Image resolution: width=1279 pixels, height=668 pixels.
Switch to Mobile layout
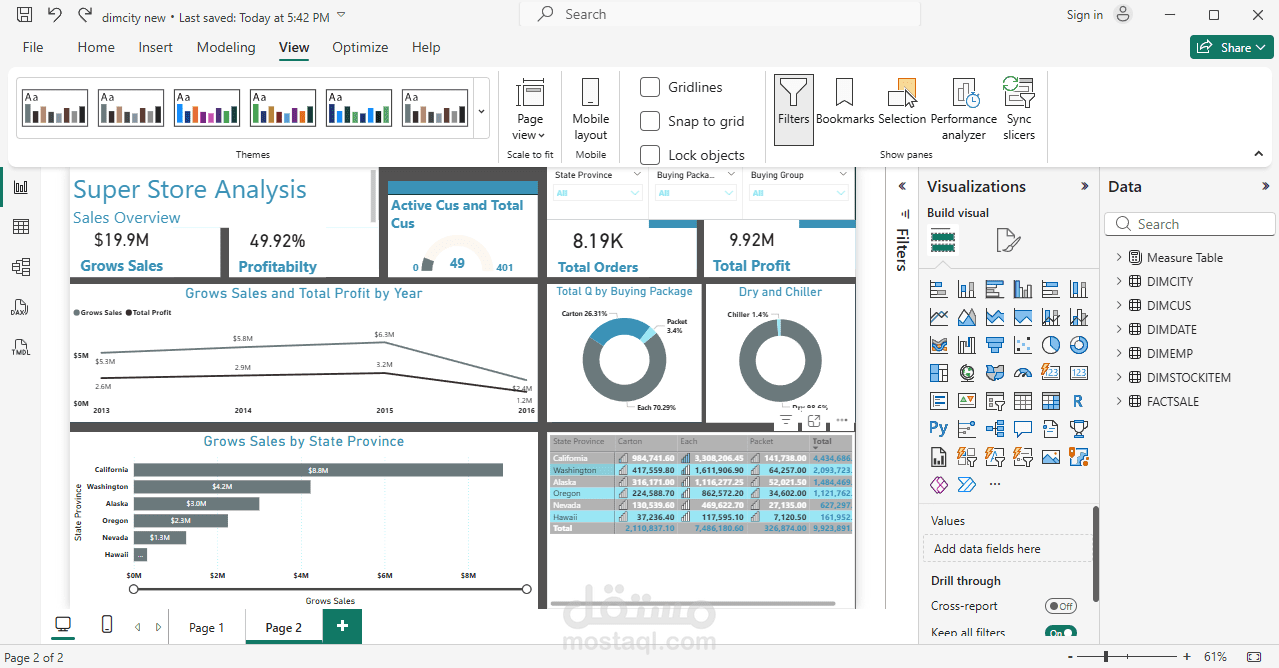click(x=590, y=110)
